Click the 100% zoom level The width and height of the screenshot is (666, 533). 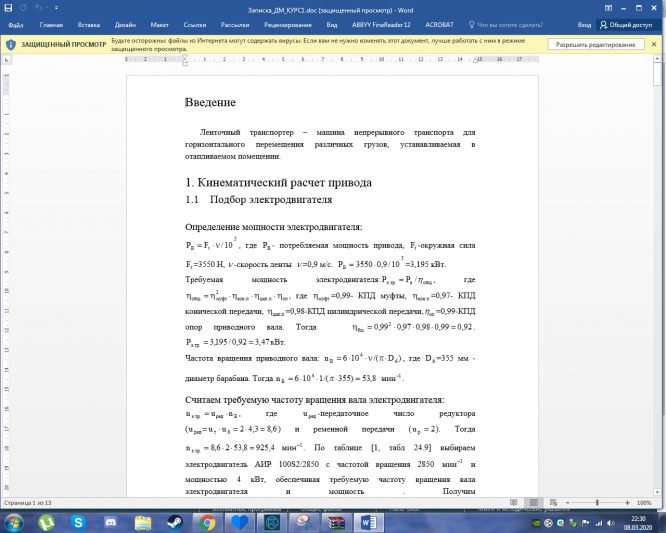pos(644,502)
